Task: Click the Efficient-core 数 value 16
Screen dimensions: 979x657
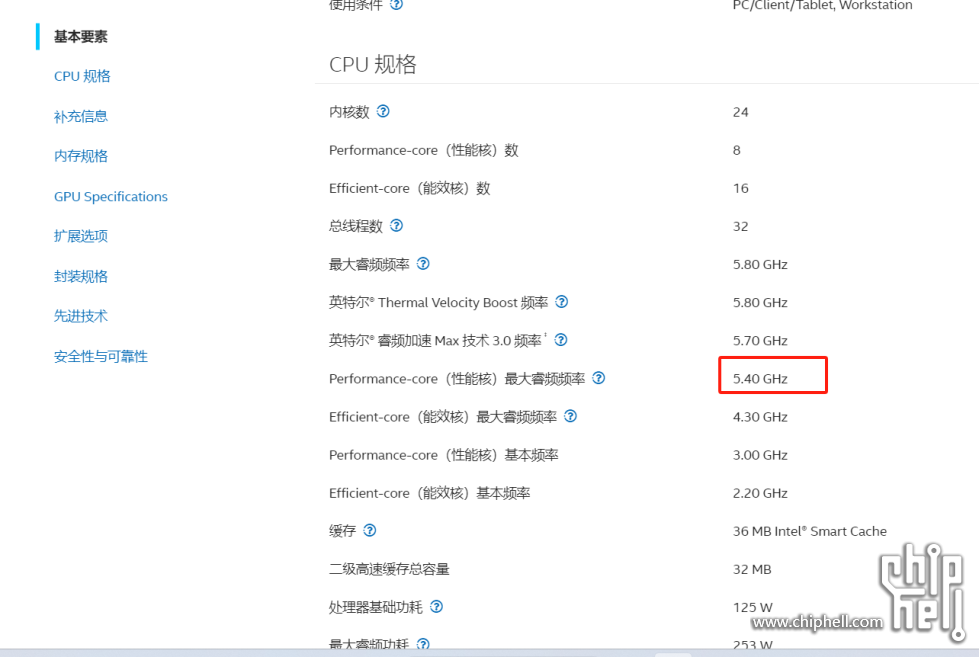Action: [740, 189]
